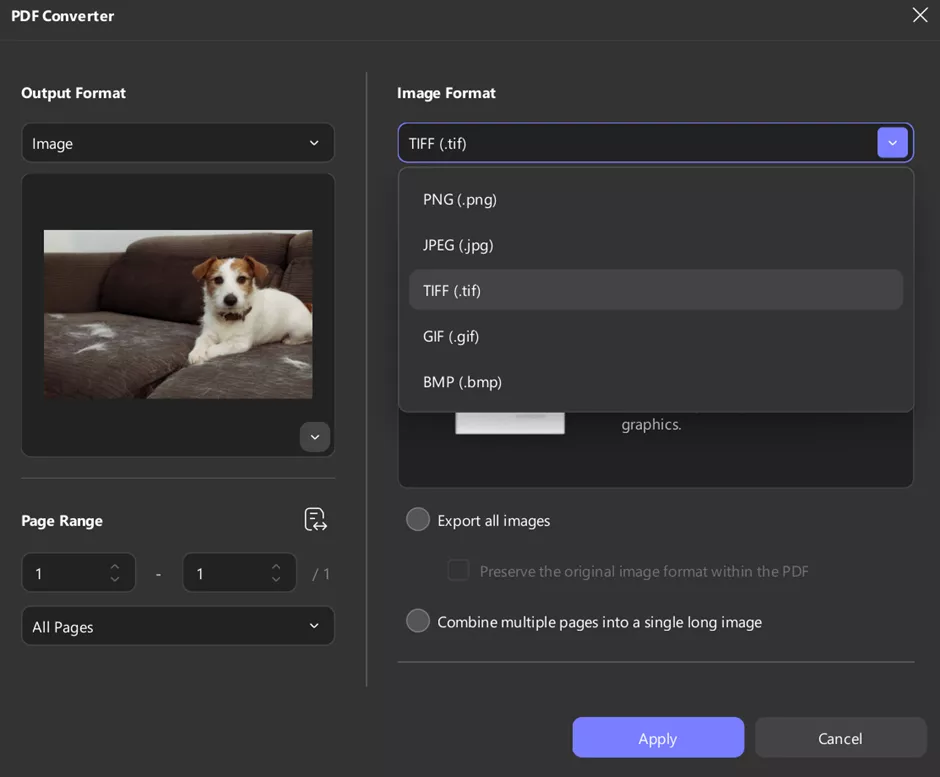940x777 pixels.
Task: Click the Apply button
Action: [658, 738]
